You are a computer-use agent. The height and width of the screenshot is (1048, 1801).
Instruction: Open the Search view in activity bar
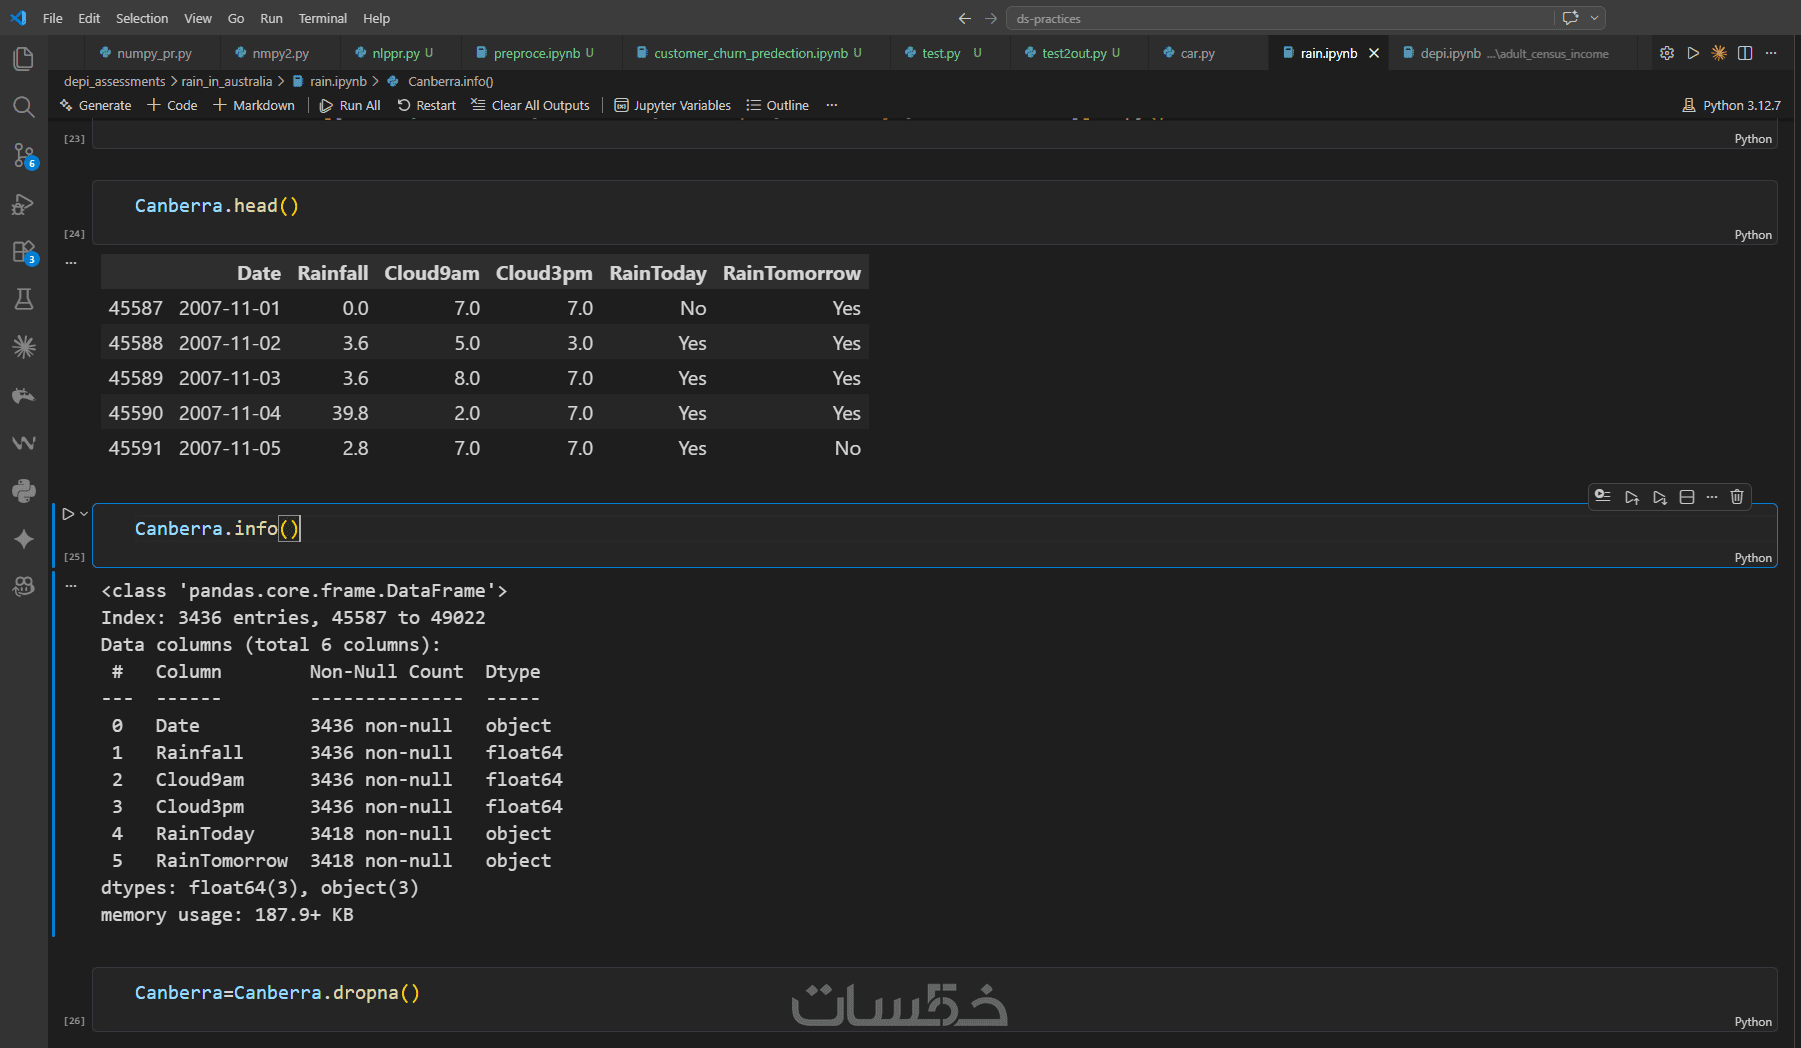[23, 107]
